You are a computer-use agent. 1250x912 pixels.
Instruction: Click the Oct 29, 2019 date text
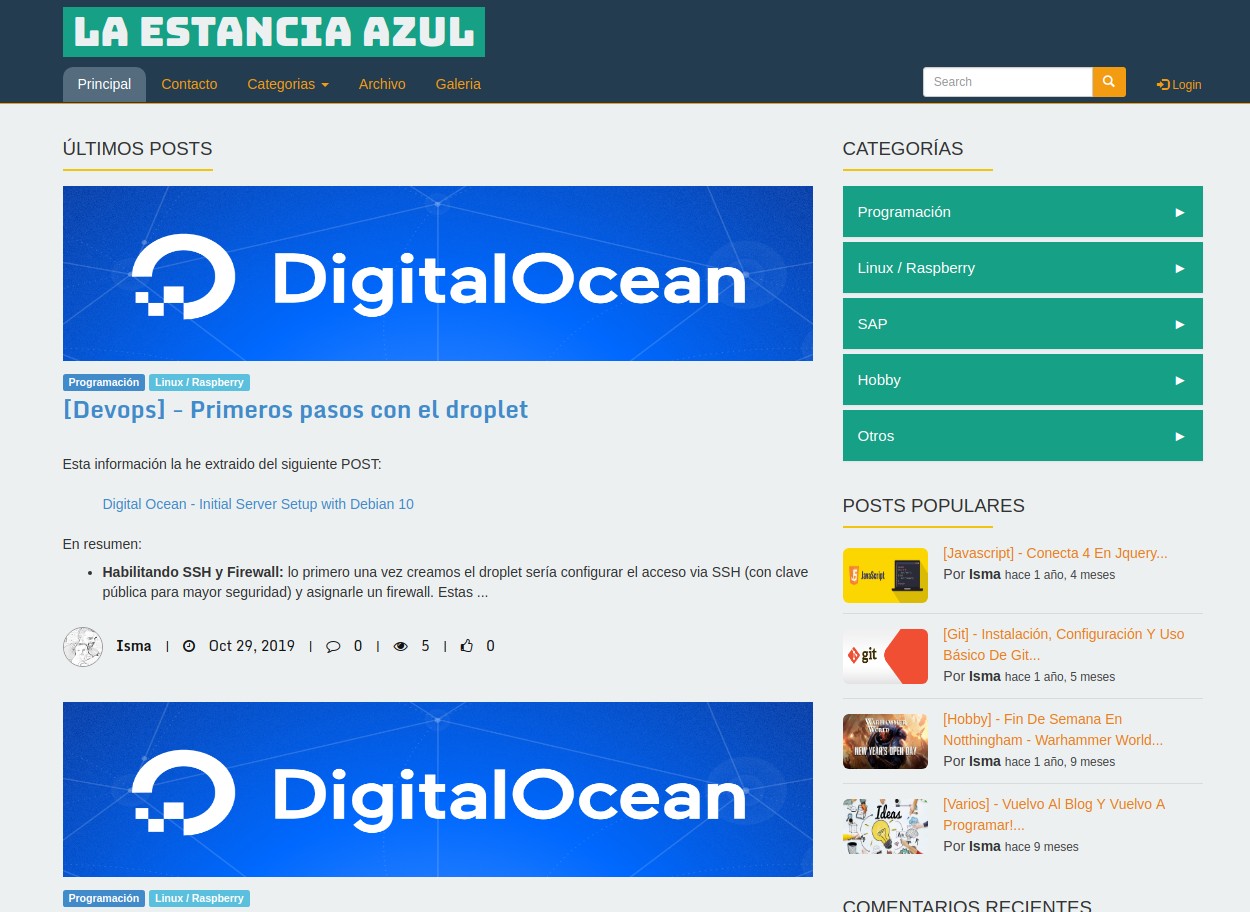[252, 646]
